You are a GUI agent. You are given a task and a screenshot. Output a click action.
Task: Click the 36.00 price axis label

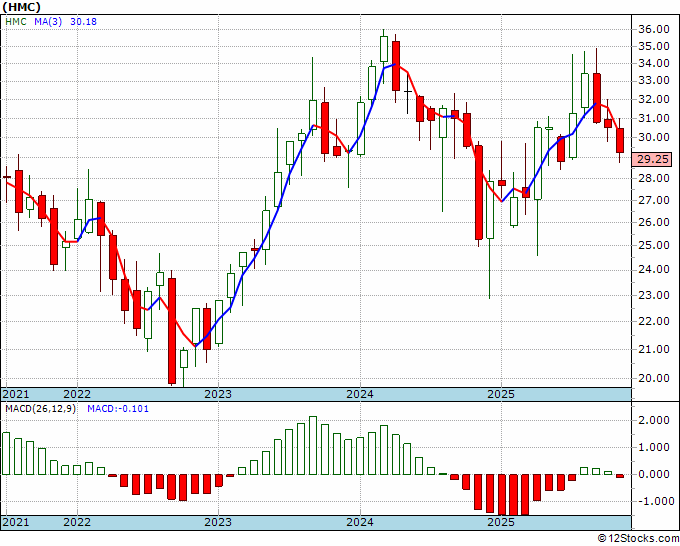[x=654, y=29]
